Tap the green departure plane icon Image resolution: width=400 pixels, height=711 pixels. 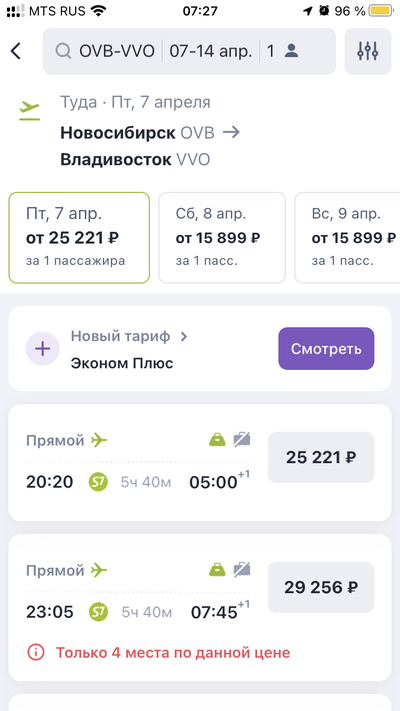(29, 110)
